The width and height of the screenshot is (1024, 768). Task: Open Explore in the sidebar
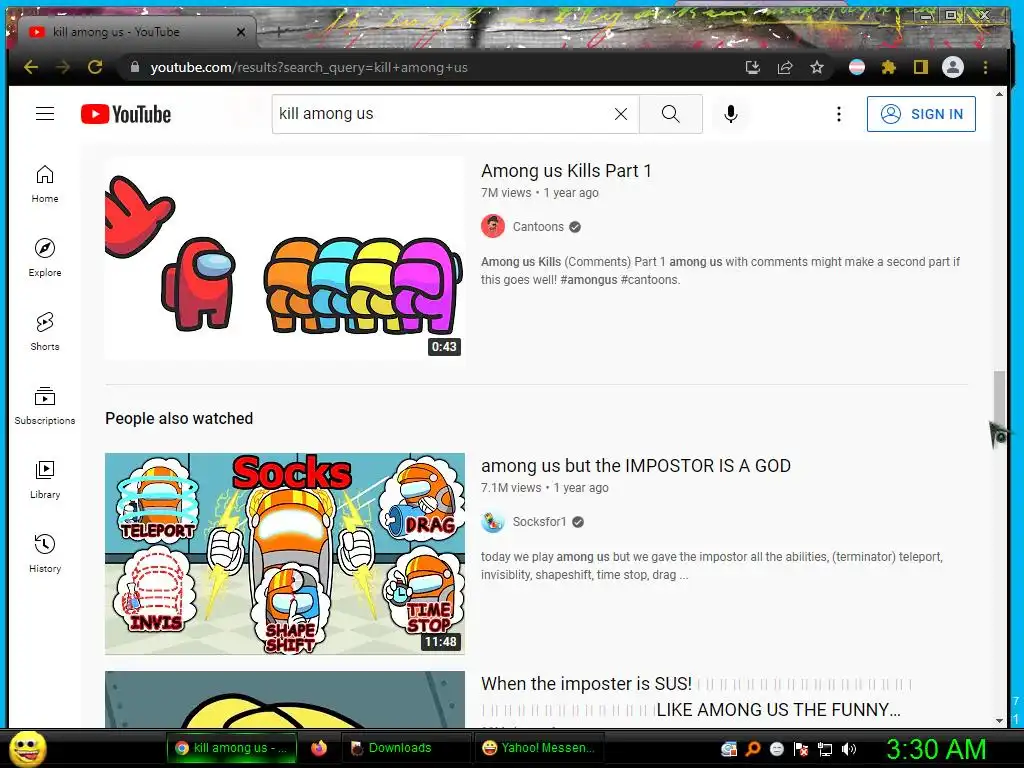tap(45, 257)
